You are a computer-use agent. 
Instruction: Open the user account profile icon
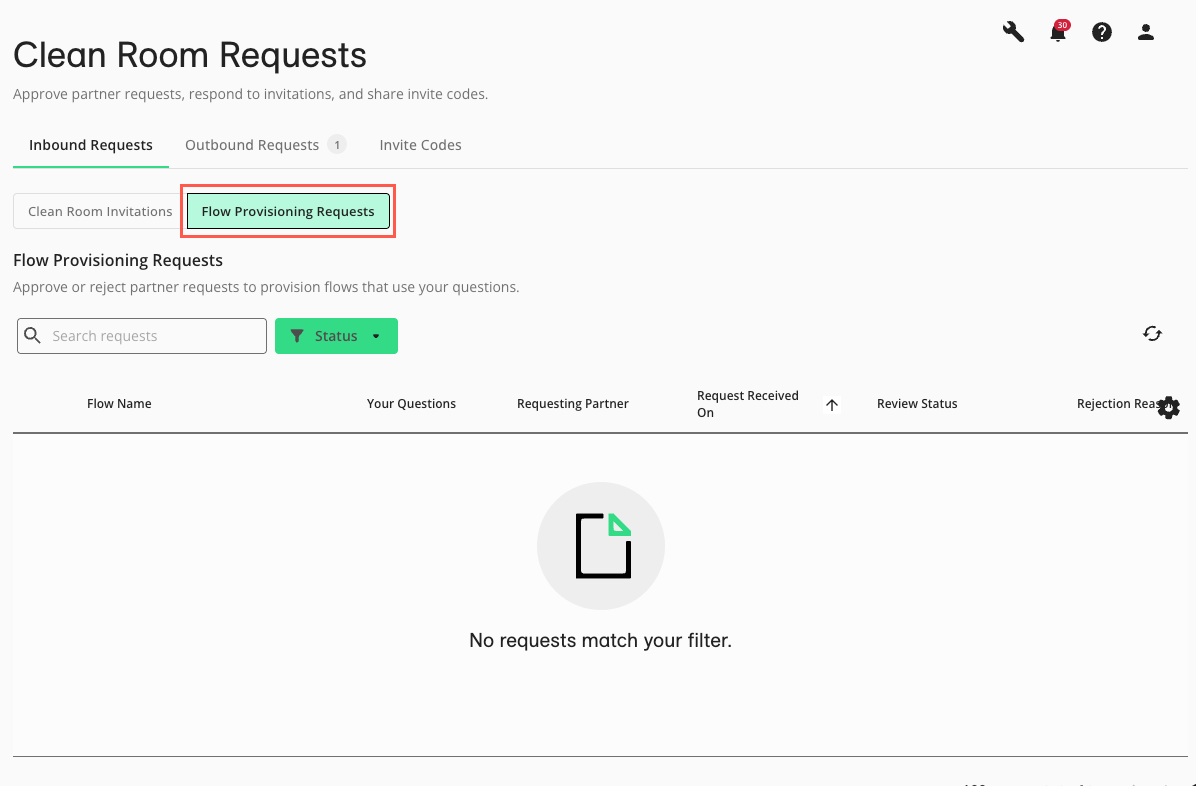click(1146, 32)
